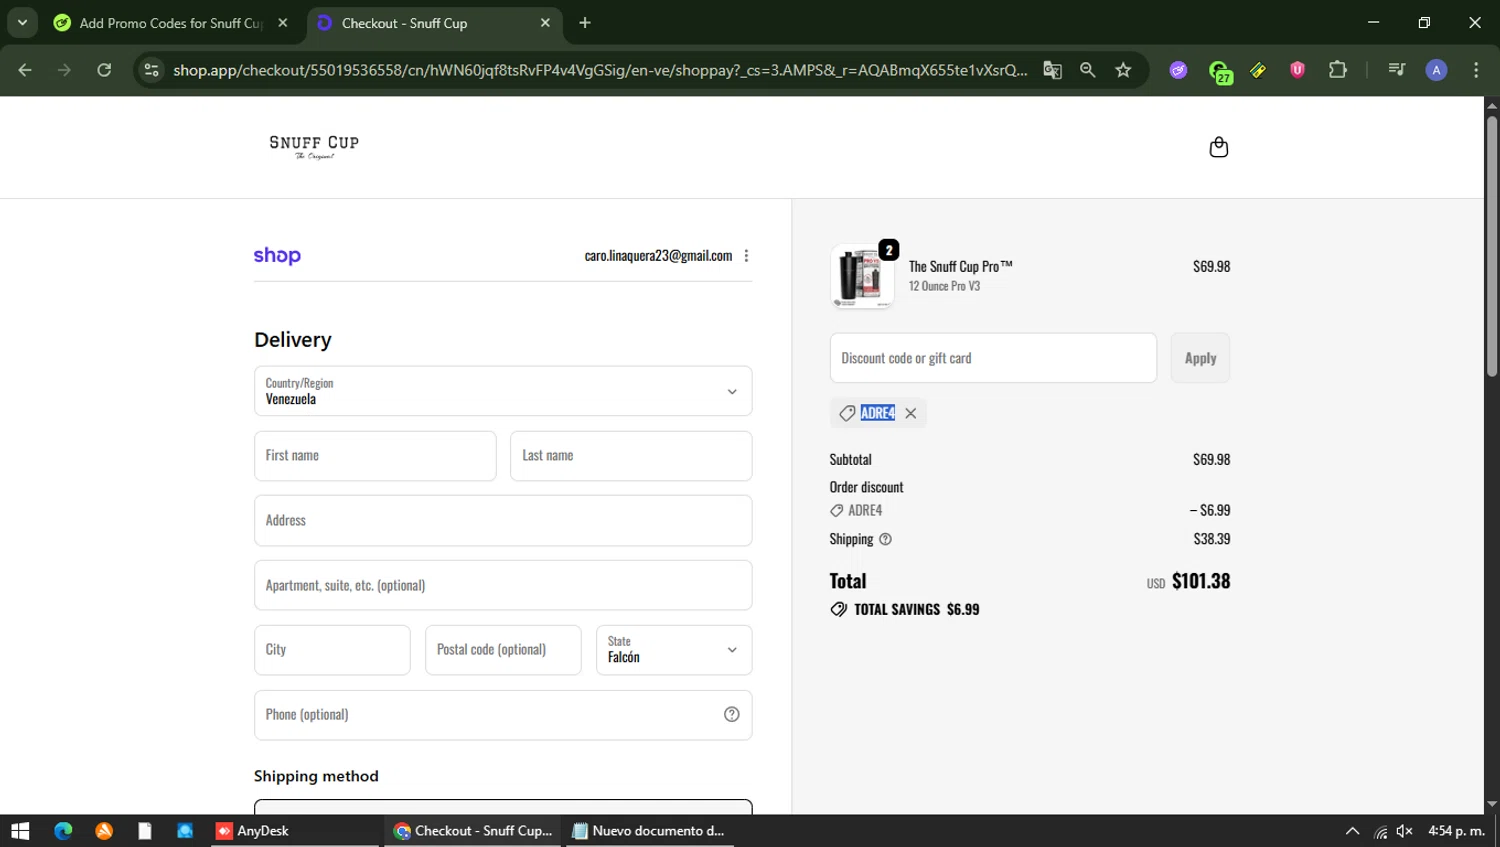Show shipping info via question mark icon
1500x847 pixels.
pos(885,539)
